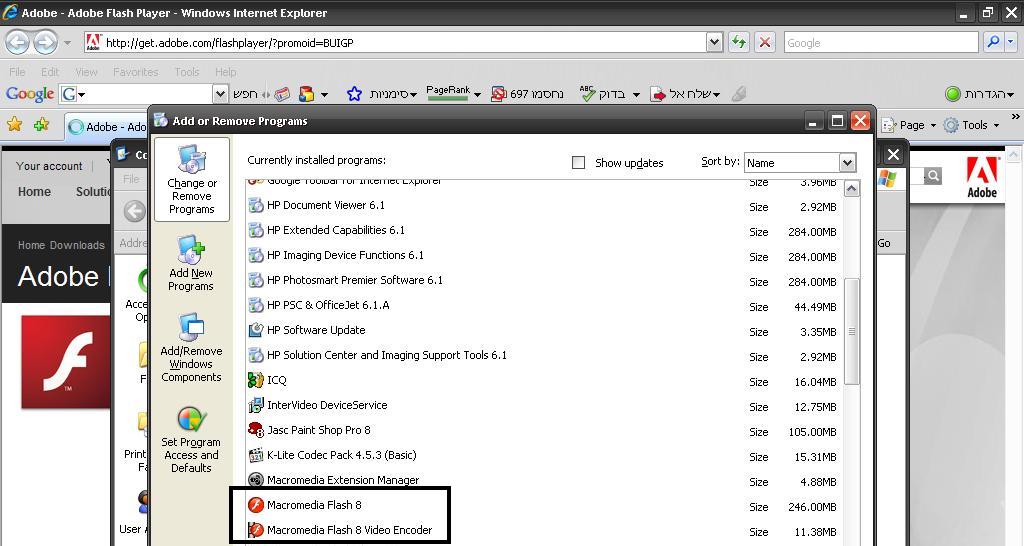Select the ICQ program entry
This screenshot has width=1024, height=546.
click(277, 380)
